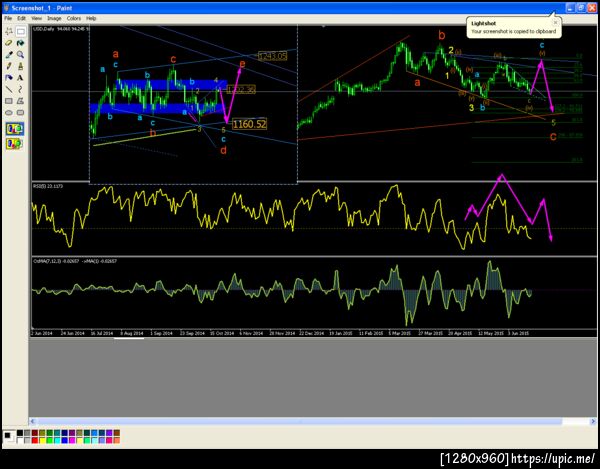This screenshot has height=469, width=600.
Task: Select the Text tool
Action: coord(21,78)
